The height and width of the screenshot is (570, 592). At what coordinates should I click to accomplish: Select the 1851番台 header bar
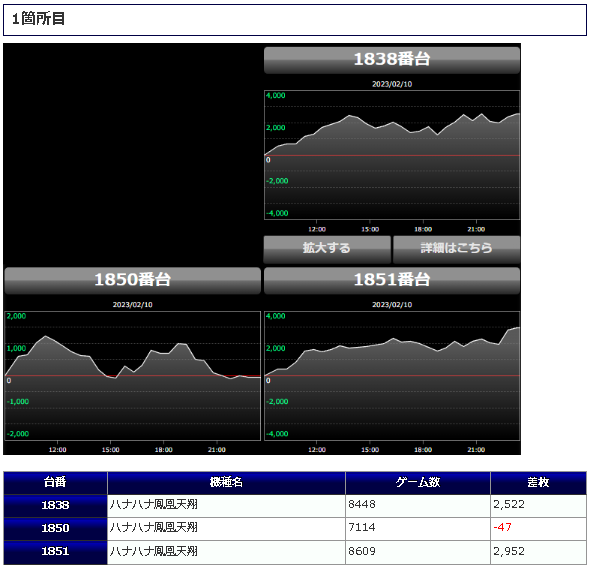(392, 280)
